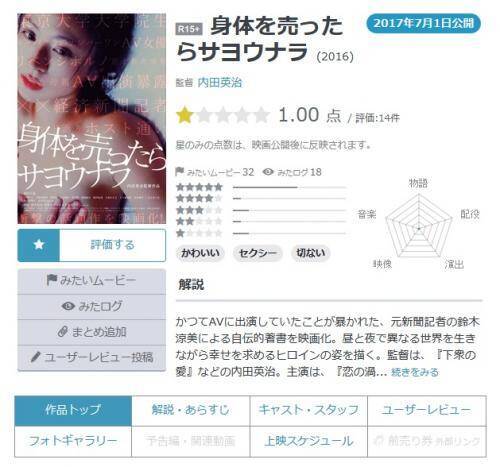Click the yellow star in the rating row
Viewport: 500px width, 467px height.
pyautogui.click(x=185, y=115)
